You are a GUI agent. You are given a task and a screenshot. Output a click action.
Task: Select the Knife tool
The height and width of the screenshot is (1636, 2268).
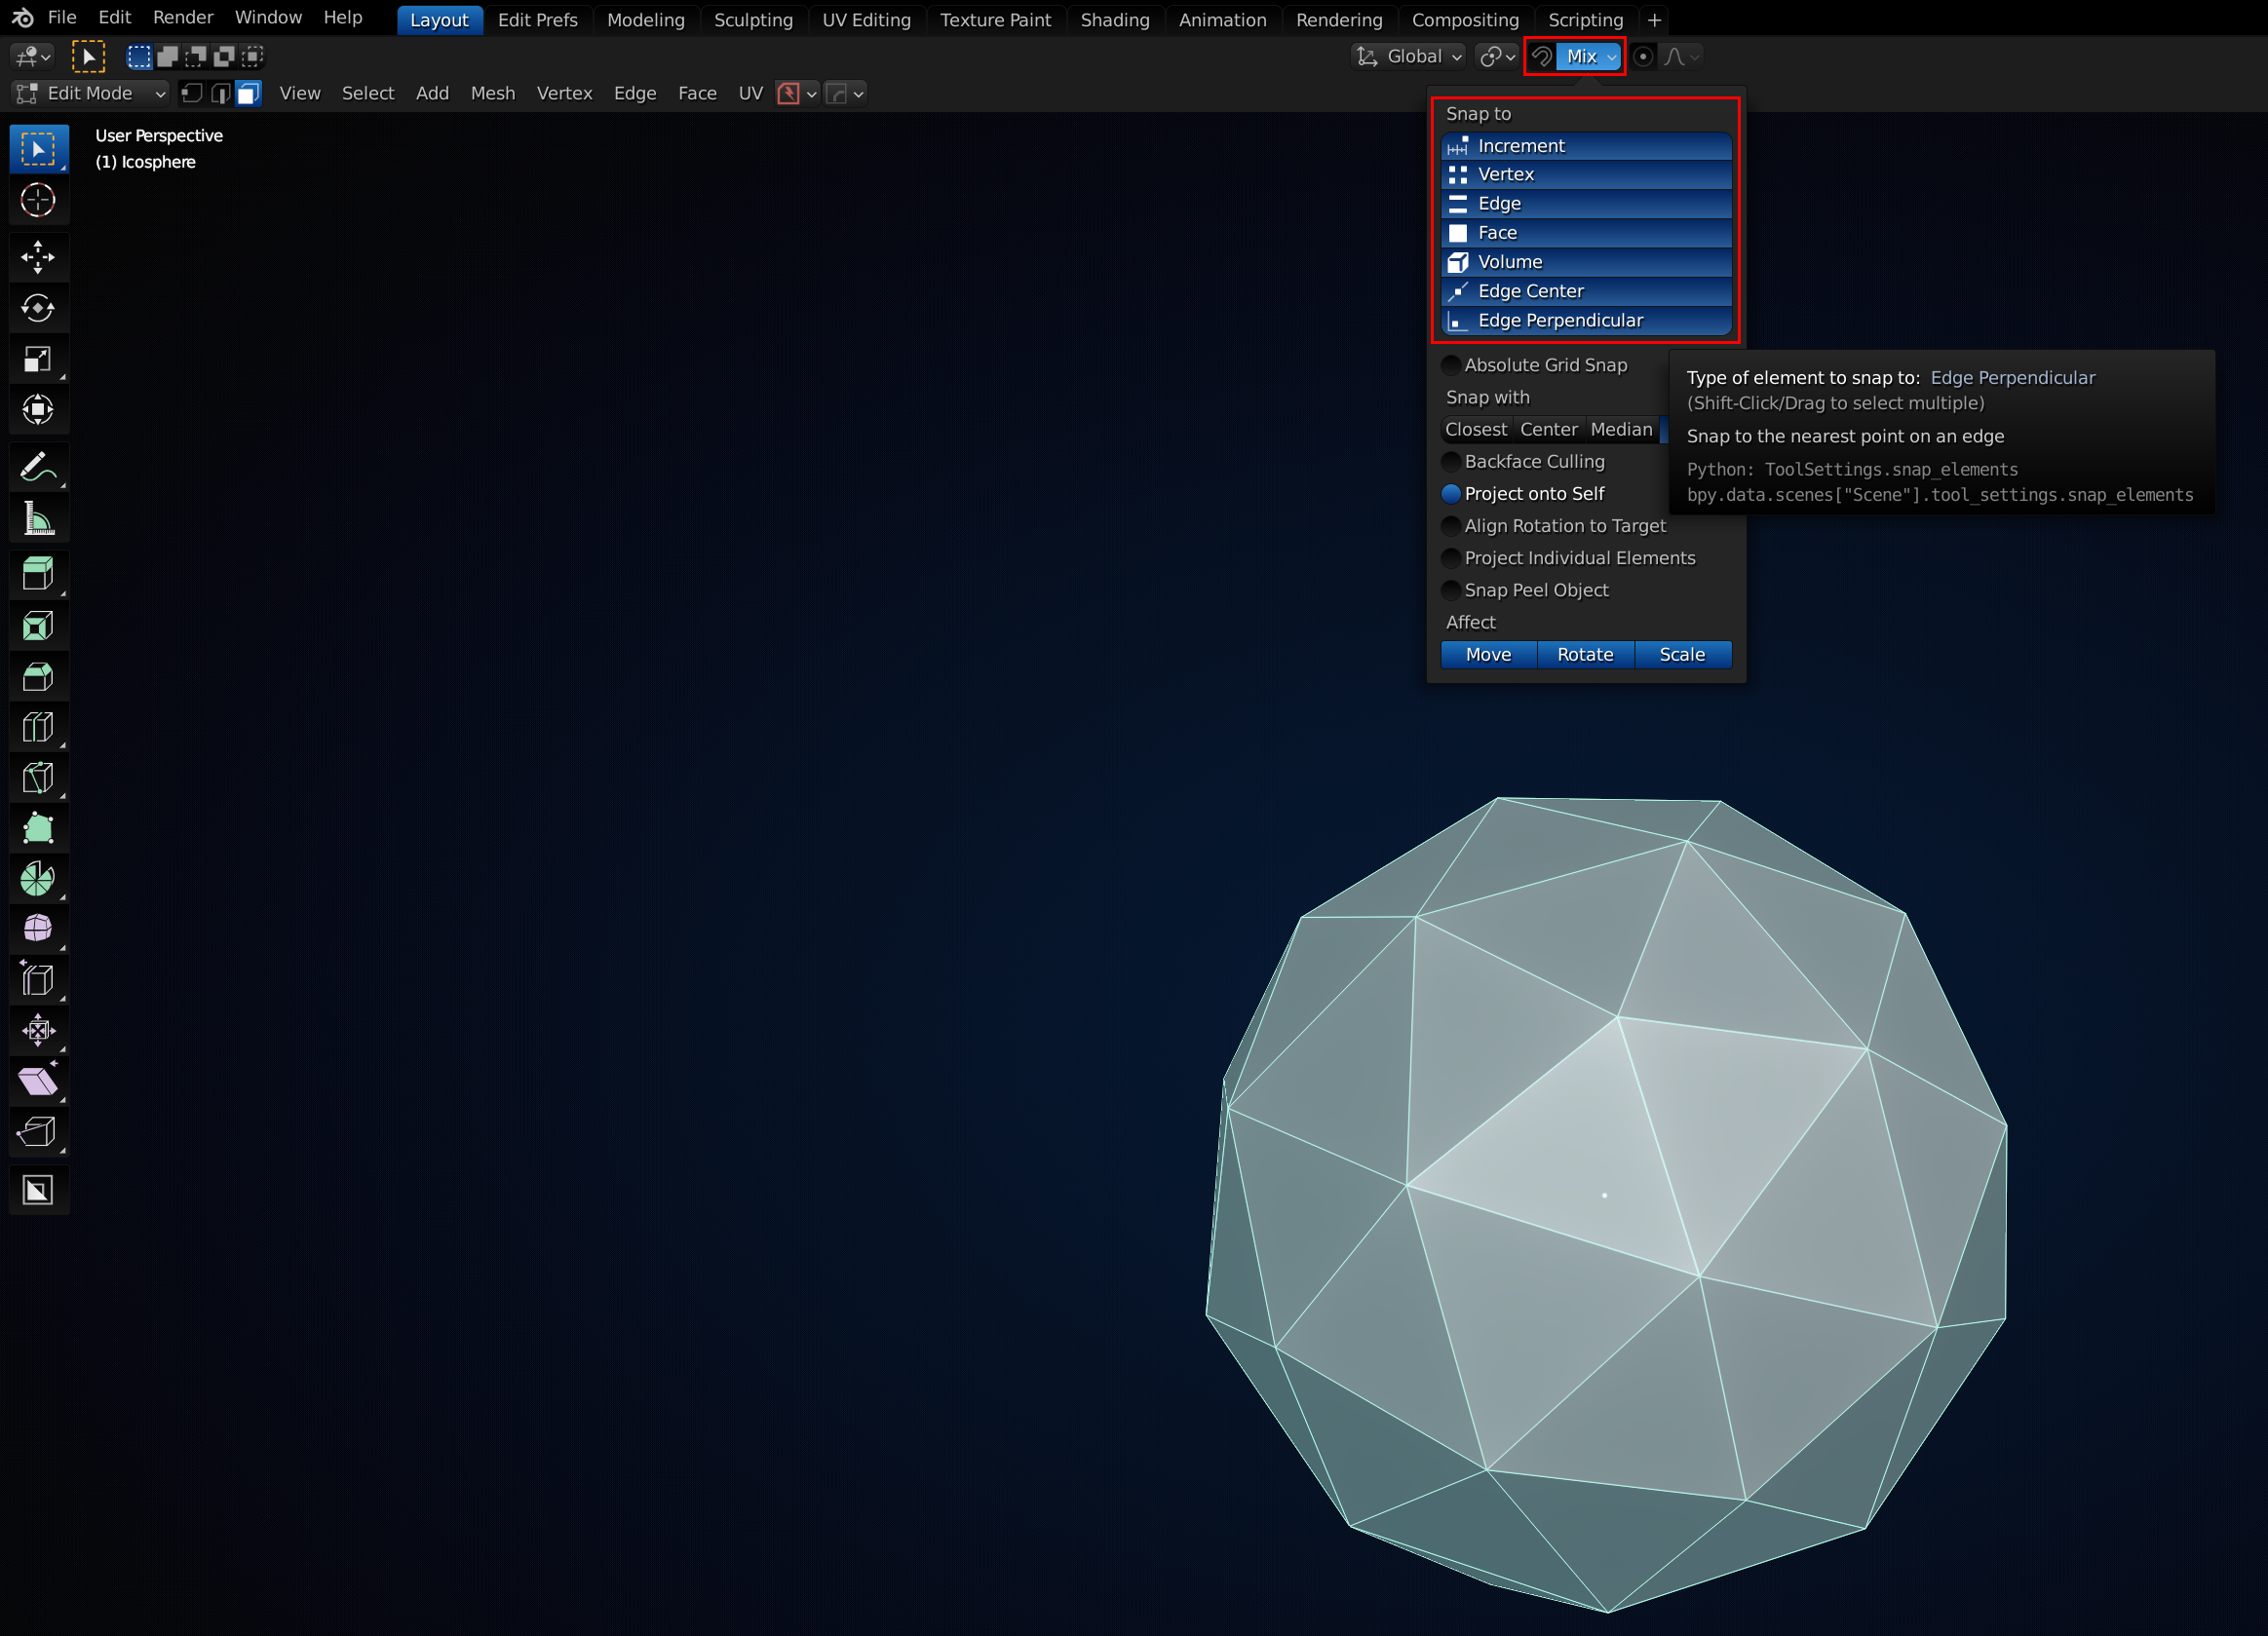coord(38,777)
